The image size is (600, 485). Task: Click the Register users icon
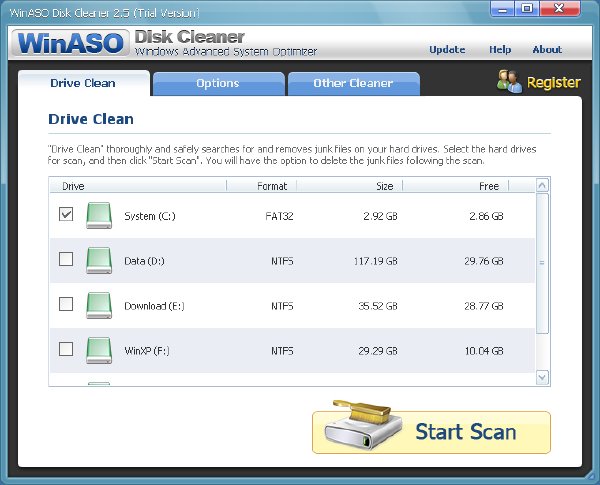(x=509, y=81)
